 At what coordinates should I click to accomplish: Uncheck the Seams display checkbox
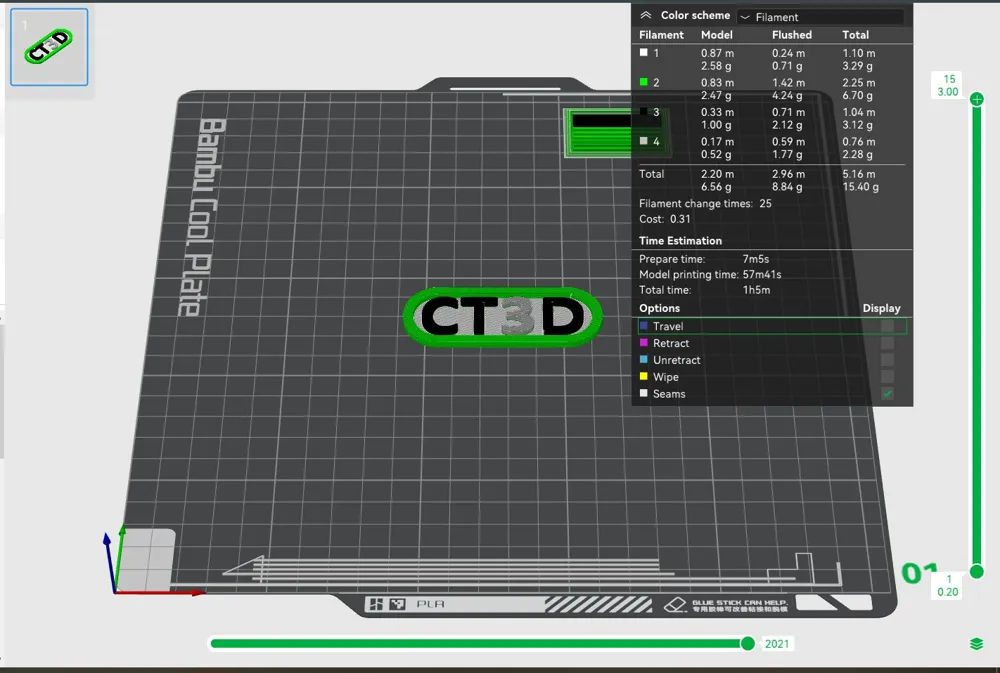tap(887, 393)
